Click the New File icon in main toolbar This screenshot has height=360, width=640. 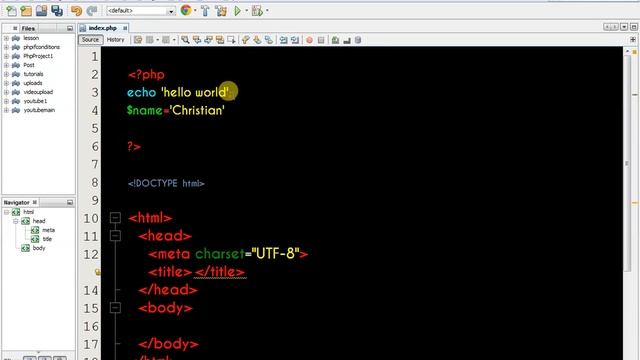point(11,11)
